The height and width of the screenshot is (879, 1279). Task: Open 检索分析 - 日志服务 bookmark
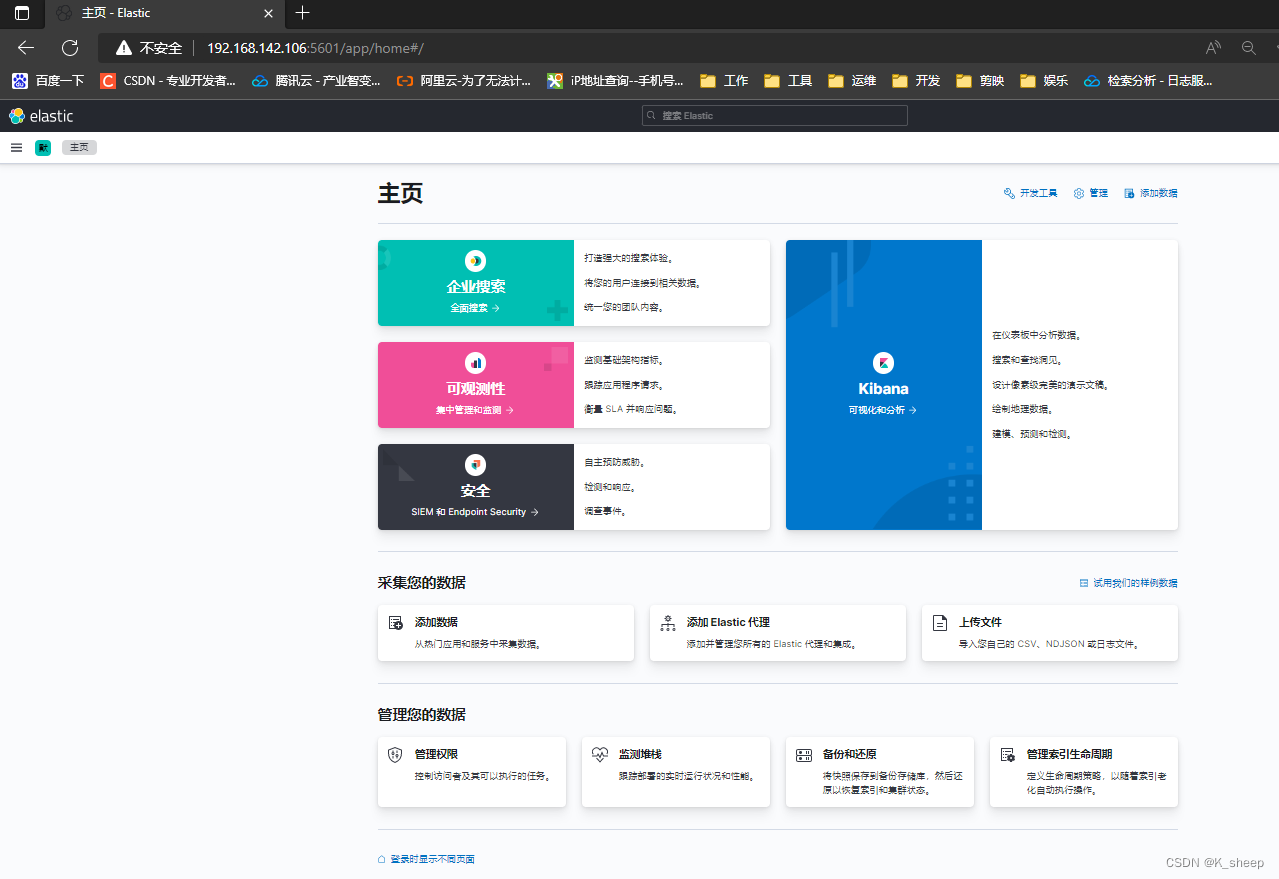click(1148, 81)
